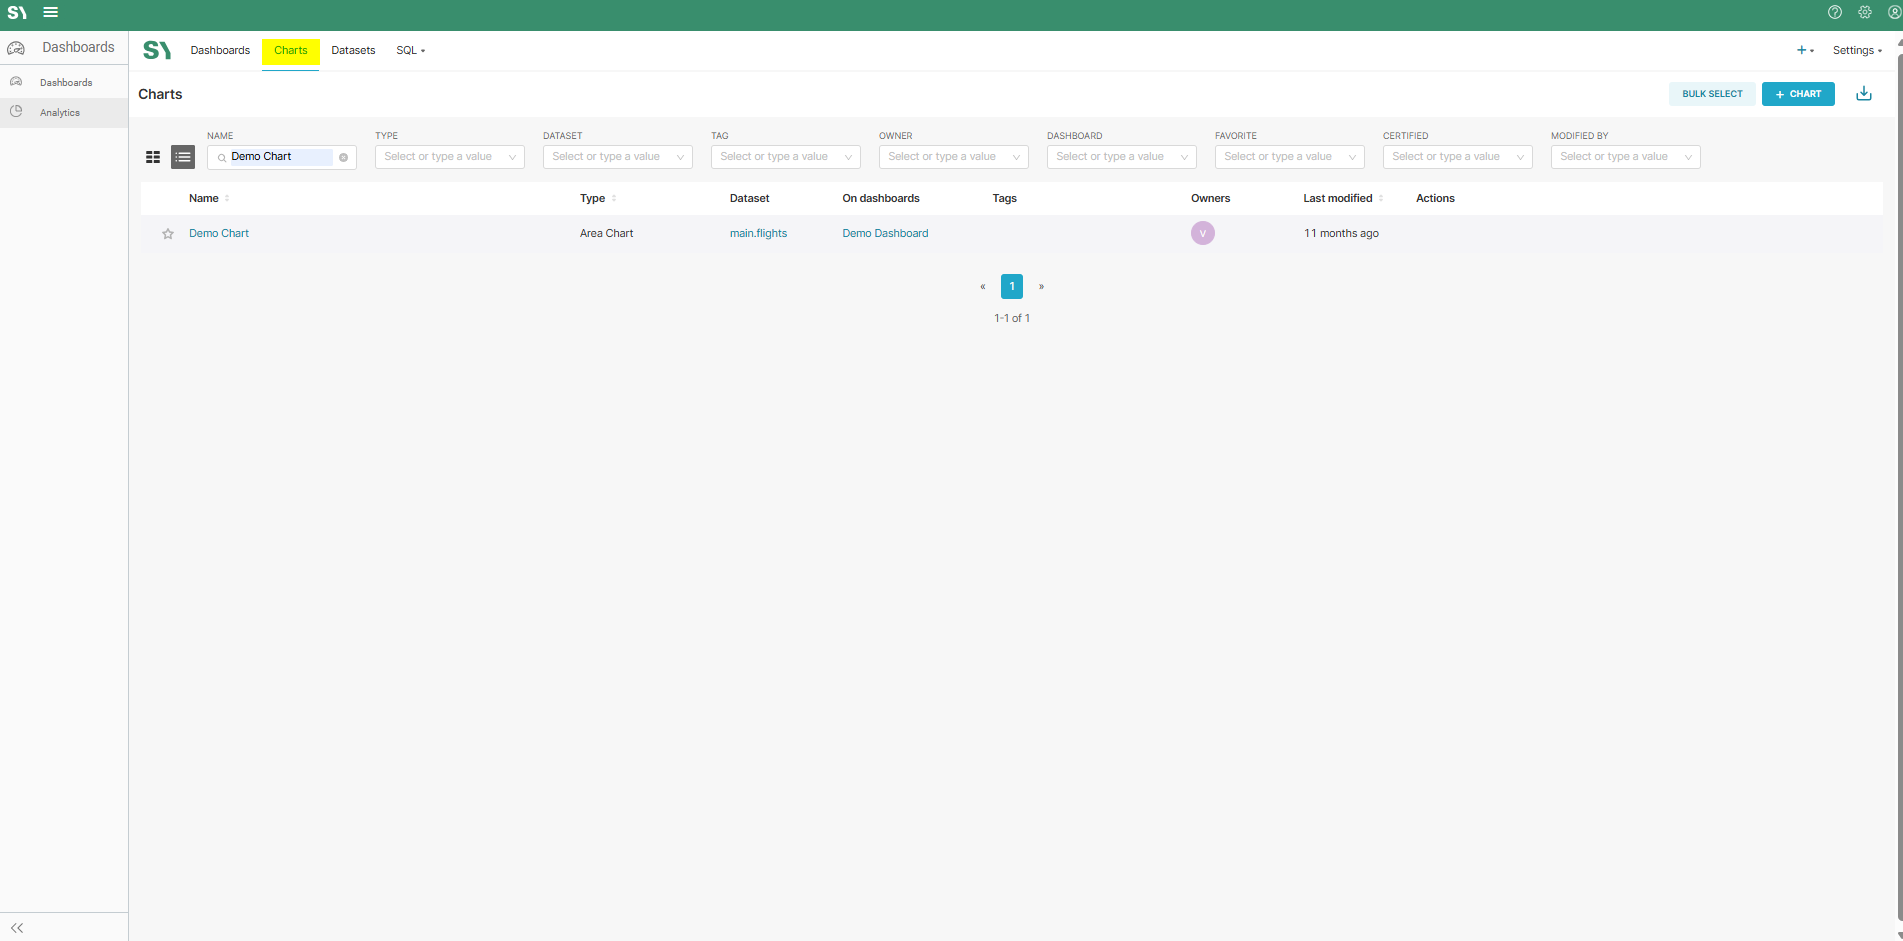Open the gear settings icon in header
This screenshot has width=1903, height=941.
click(1865, 13)
